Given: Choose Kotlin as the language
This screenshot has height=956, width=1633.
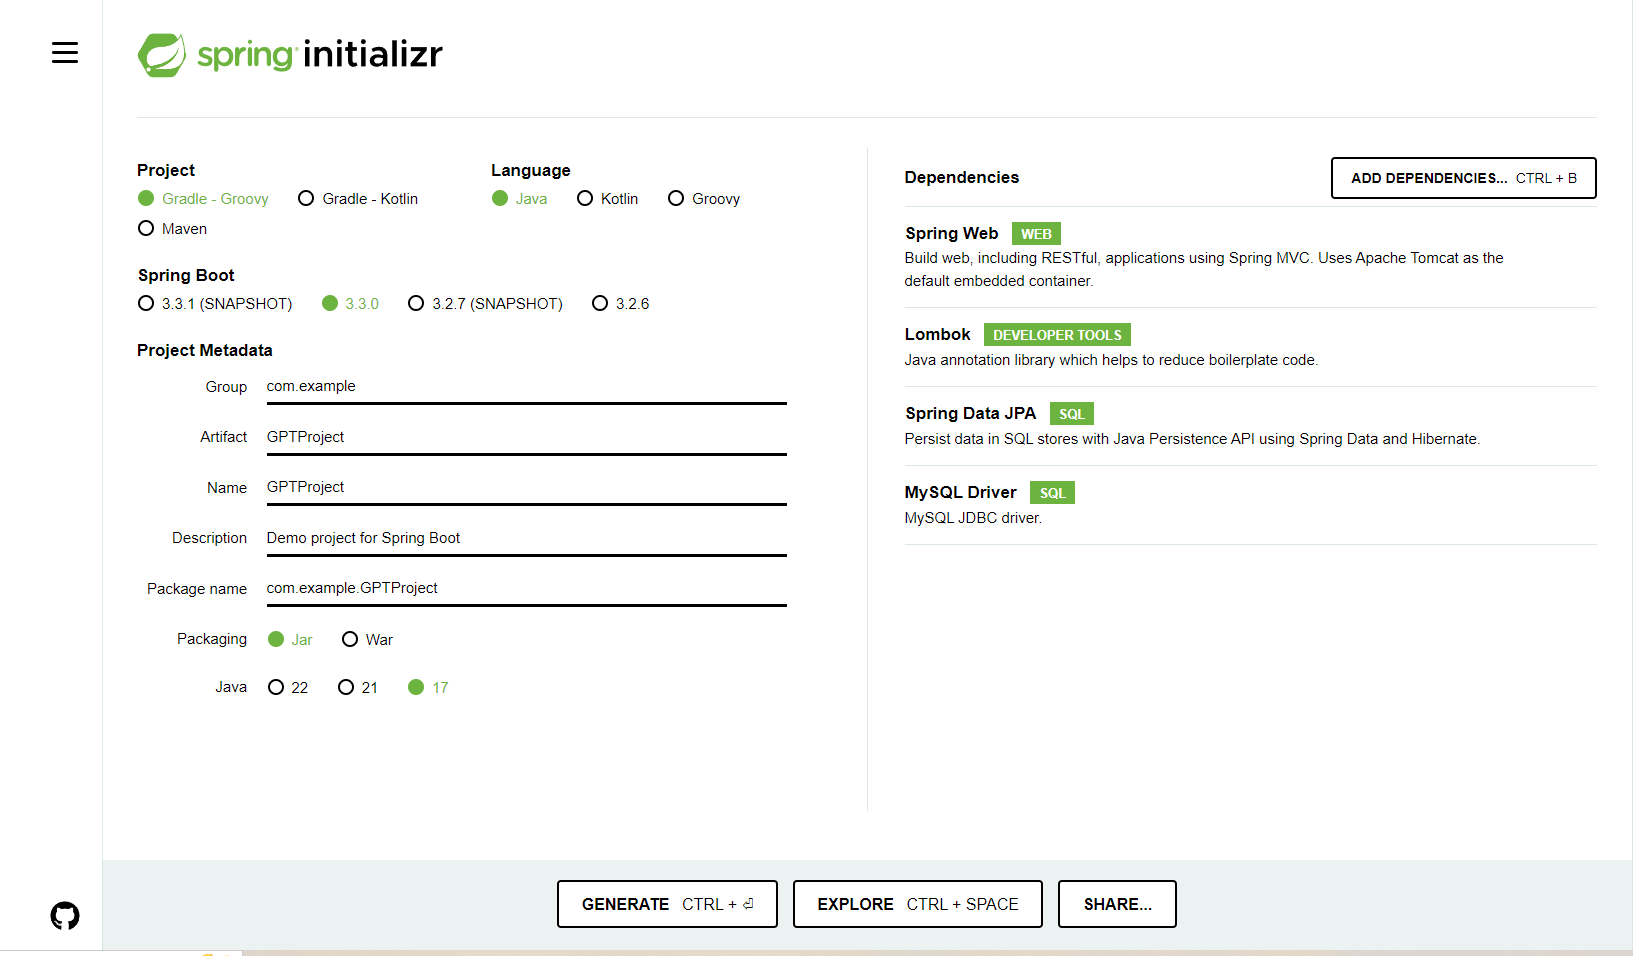Looking at the screenshot, I should 607,199.
